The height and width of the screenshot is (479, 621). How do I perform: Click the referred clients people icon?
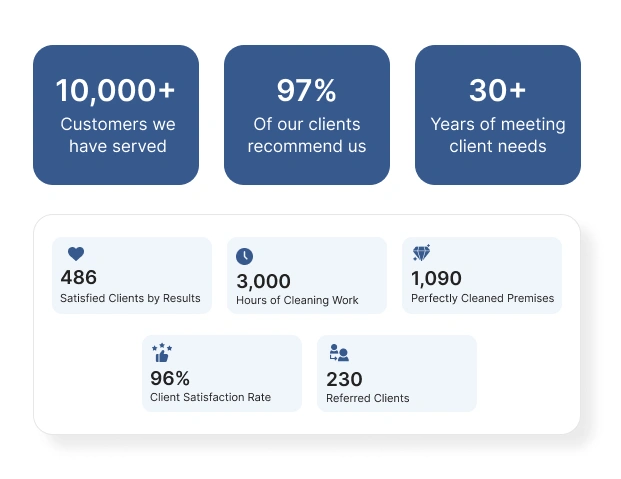(338, 353)
